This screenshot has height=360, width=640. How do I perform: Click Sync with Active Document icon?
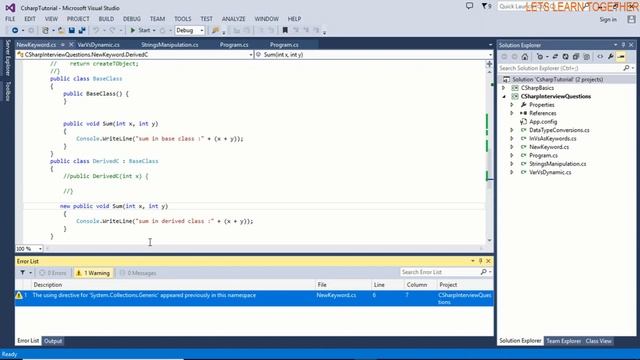point(555,57)
